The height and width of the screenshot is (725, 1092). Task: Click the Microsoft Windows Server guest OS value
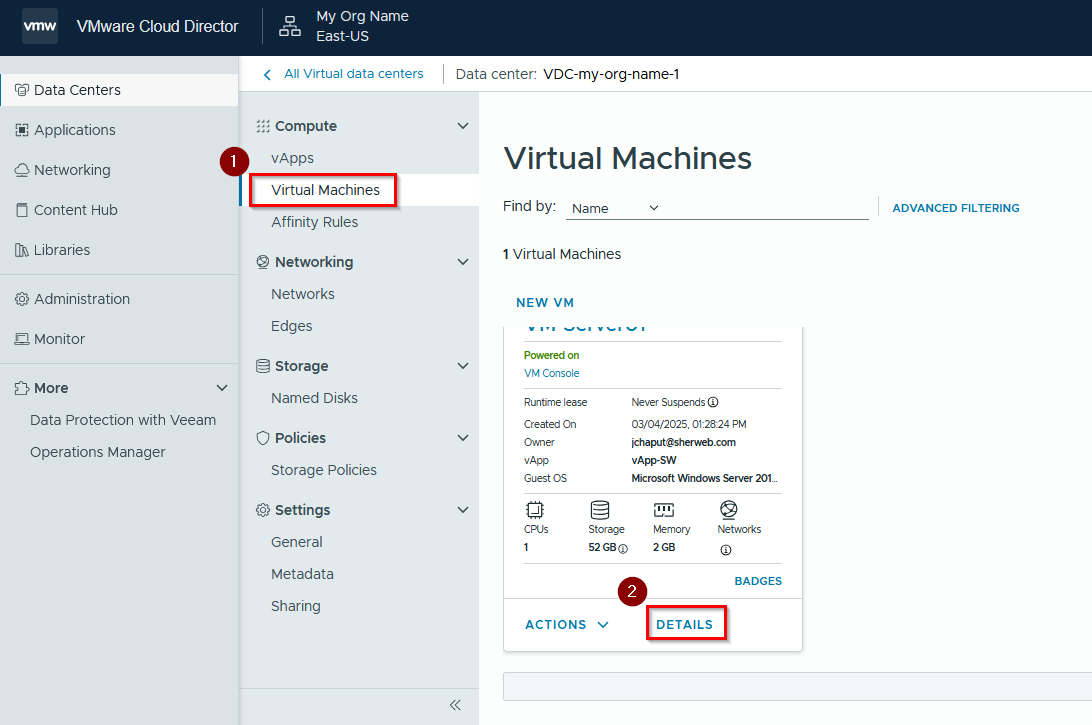click(704, 478)
